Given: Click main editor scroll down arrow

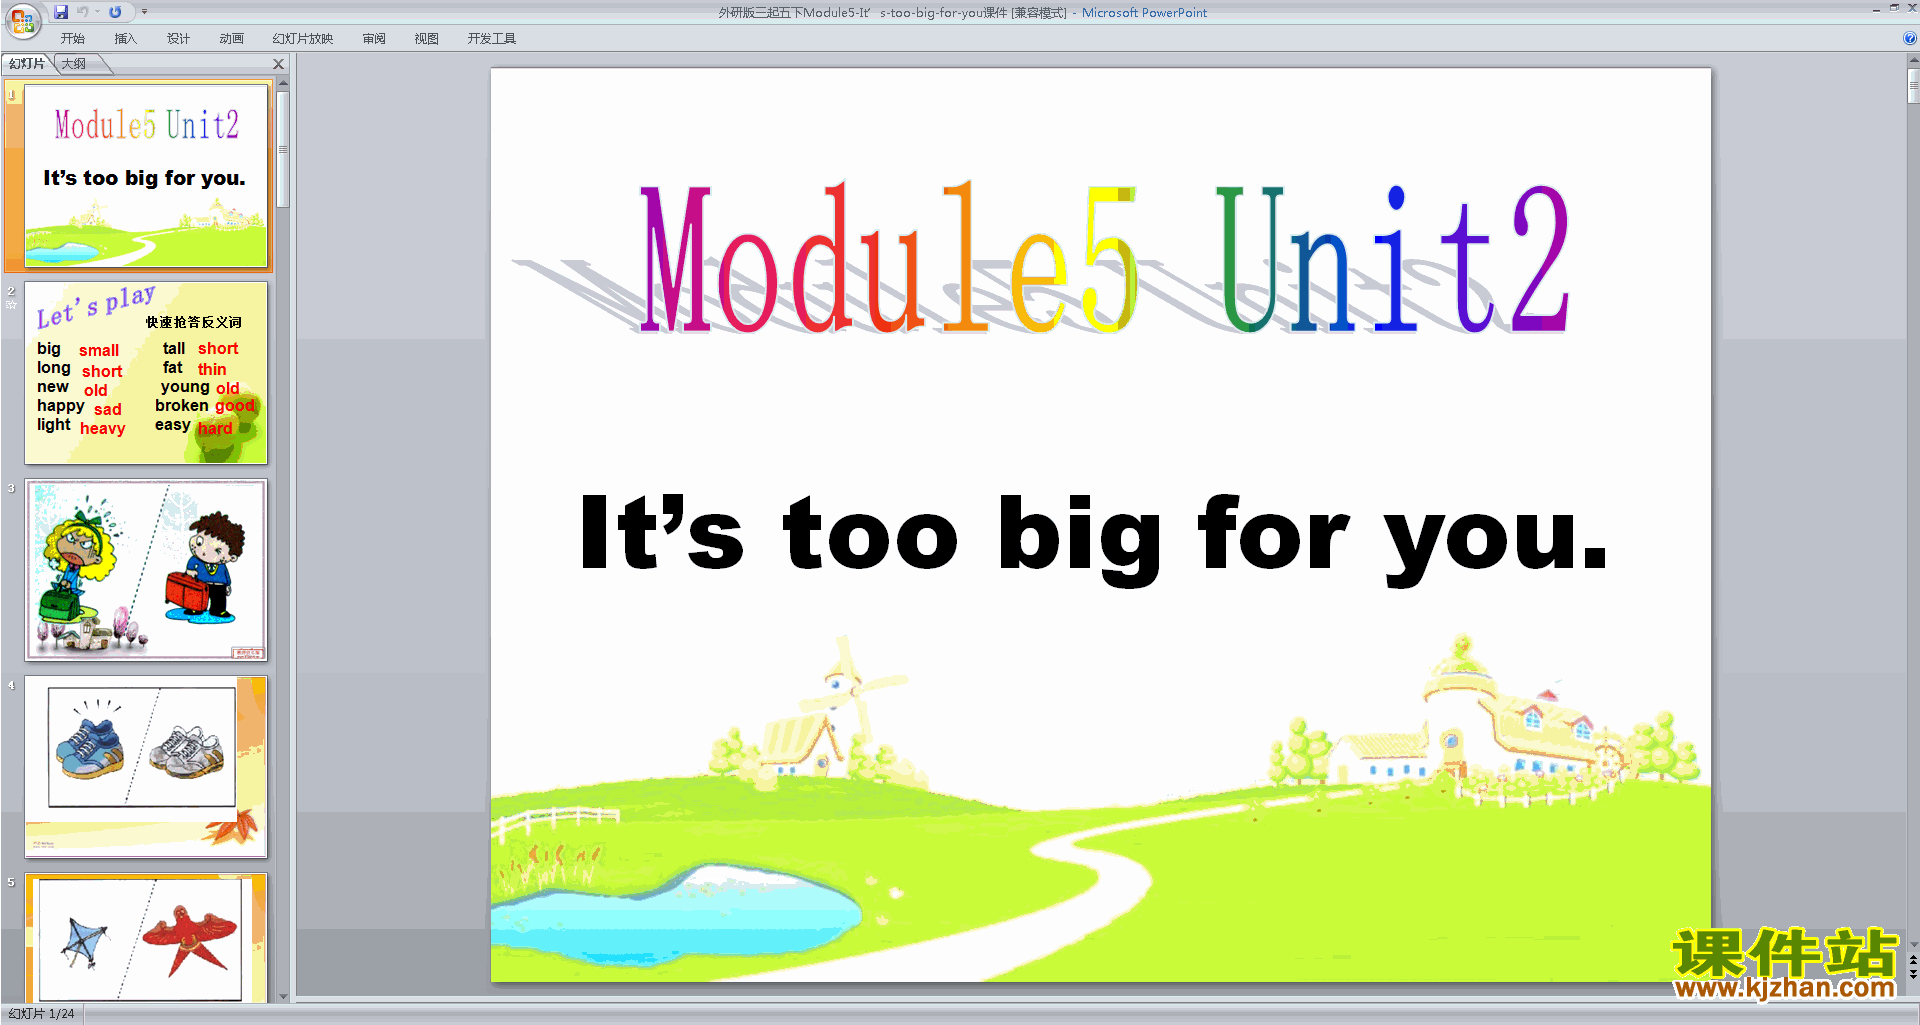Looking at the screenshot, I should [x=1913, y=944].
